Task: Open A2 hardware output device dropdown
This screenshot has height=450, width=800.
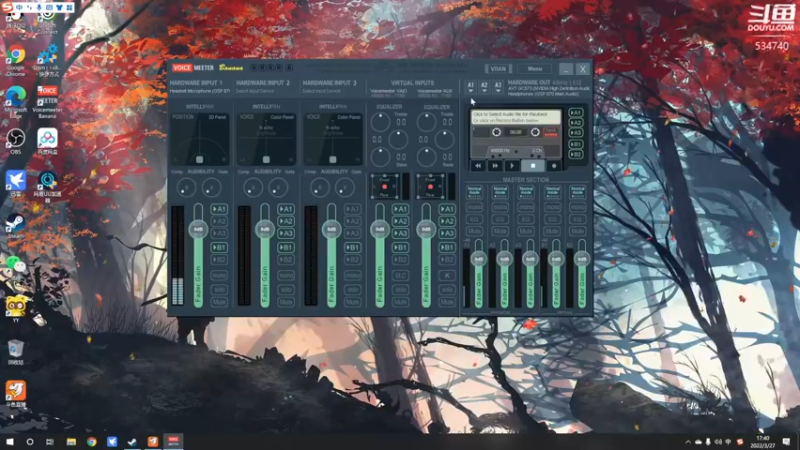Action: click(x=484, y=87)
